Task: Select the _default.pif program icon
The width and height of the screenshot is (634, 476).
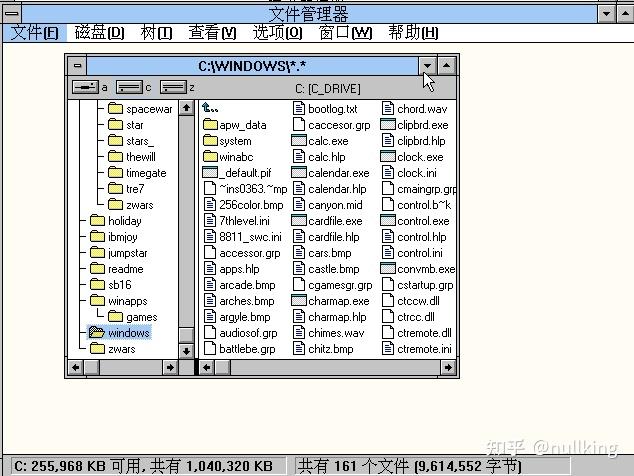Action: tap(210, 173)
